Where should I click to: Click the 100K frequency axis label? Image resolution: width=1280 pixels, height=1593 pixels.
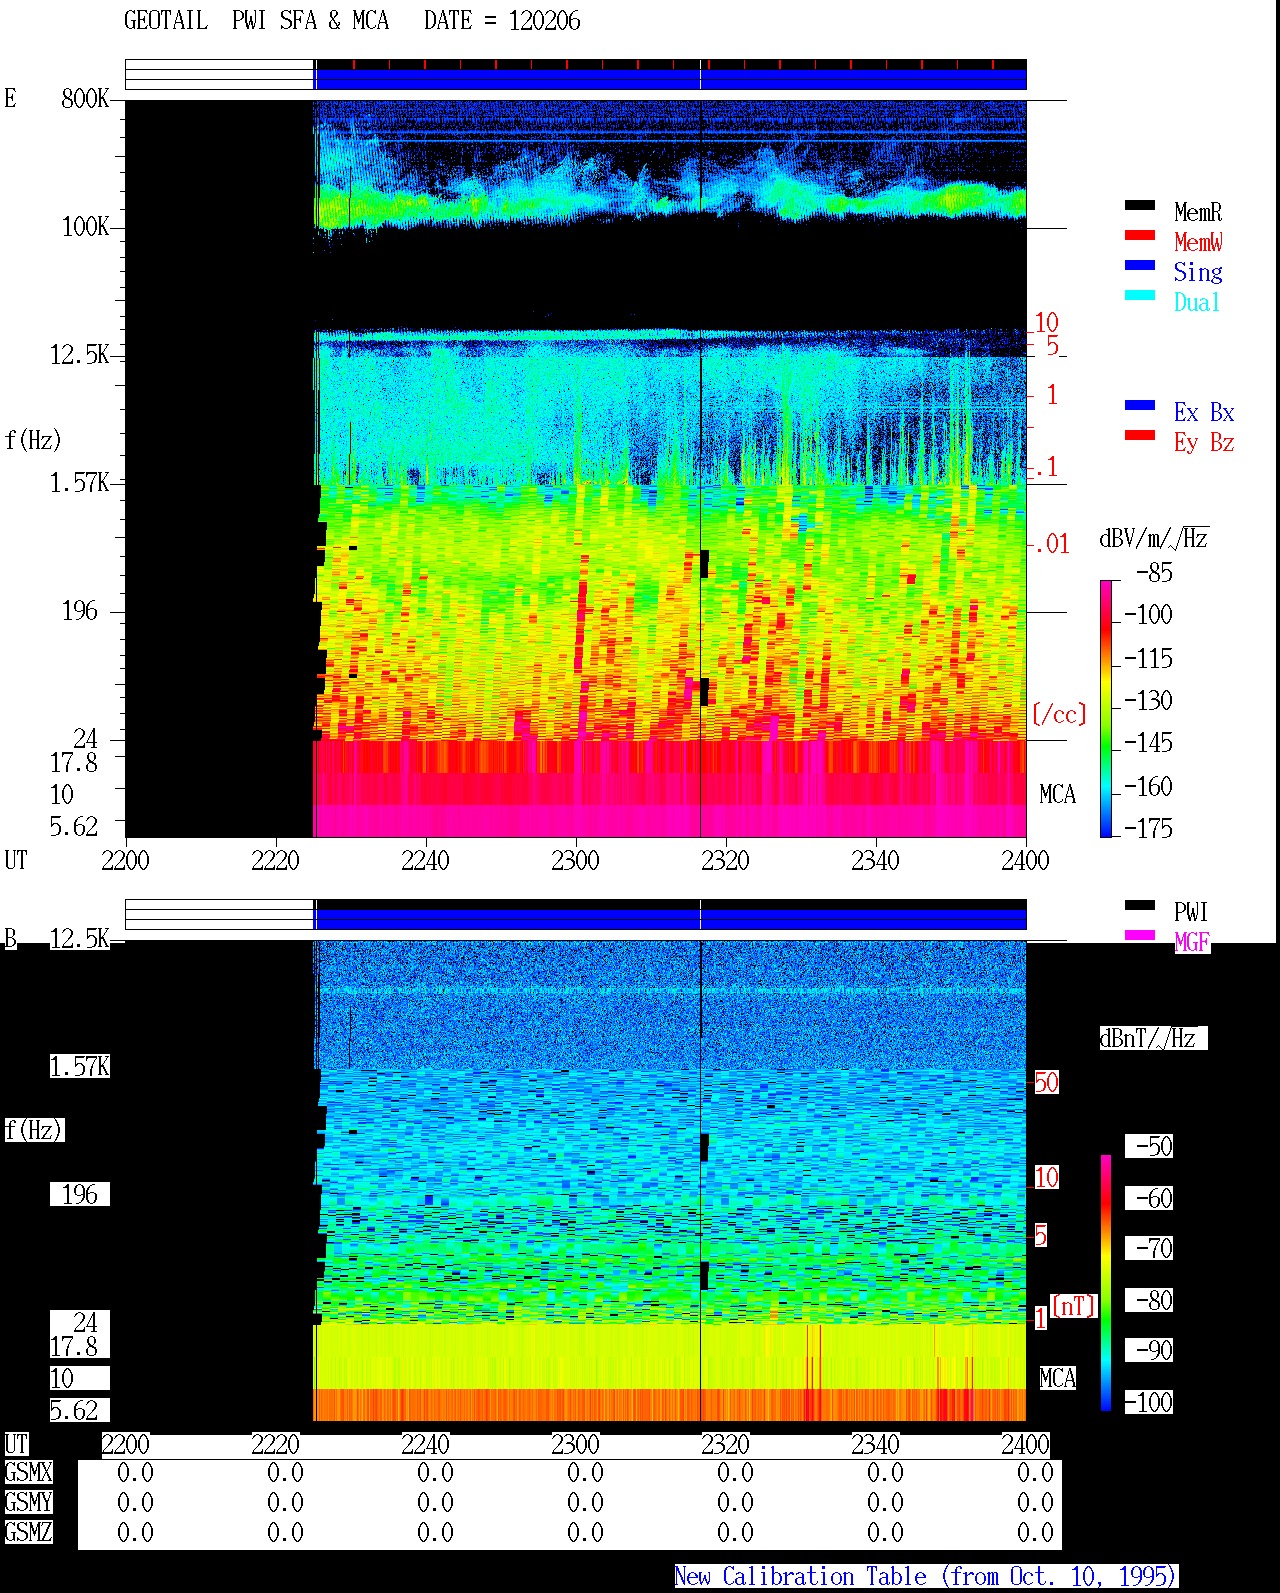click(85, 227)
